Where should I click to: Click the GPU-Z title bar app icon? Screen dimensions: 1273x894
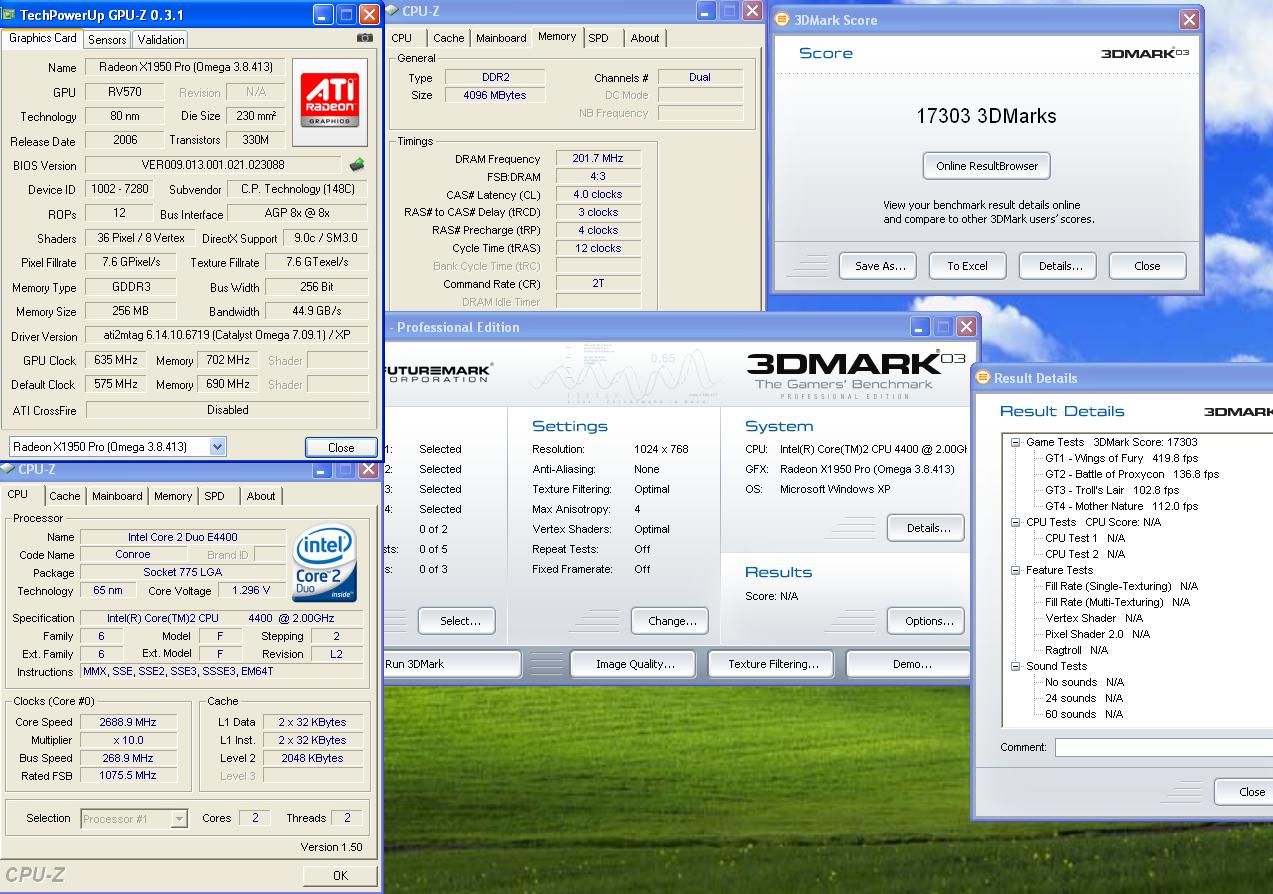pos(10,15)
